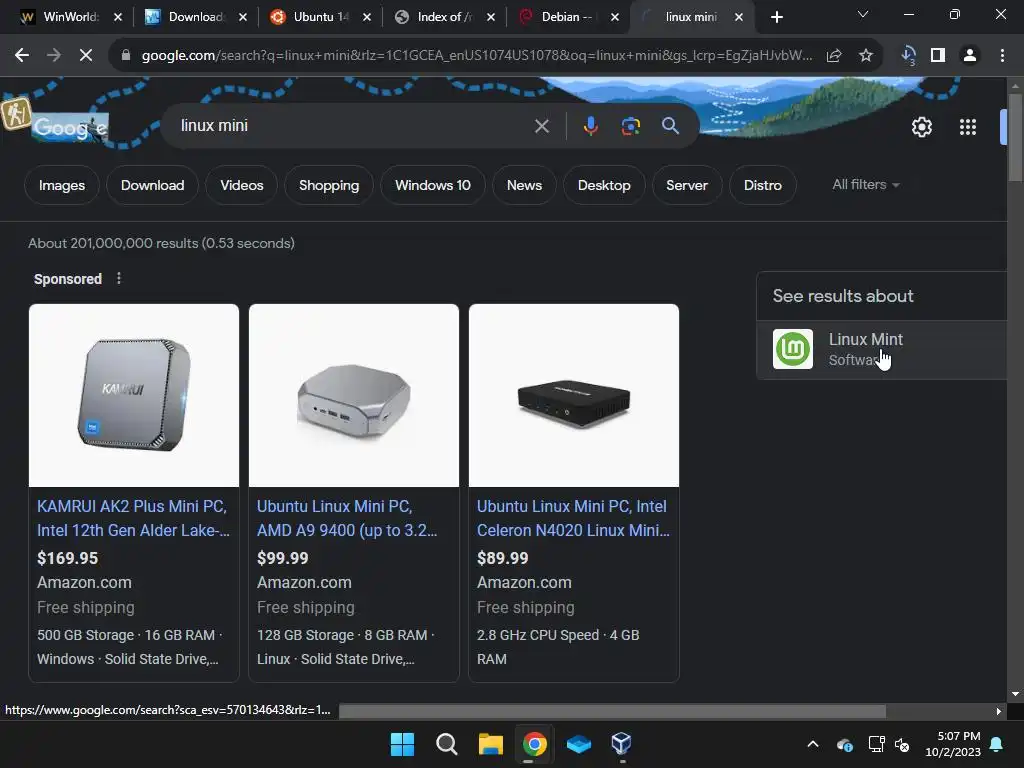Open KAMRUI AK2 Plus Mini PC link
The height and width of the screenshot is (768, 1024).
click(133, 518)
